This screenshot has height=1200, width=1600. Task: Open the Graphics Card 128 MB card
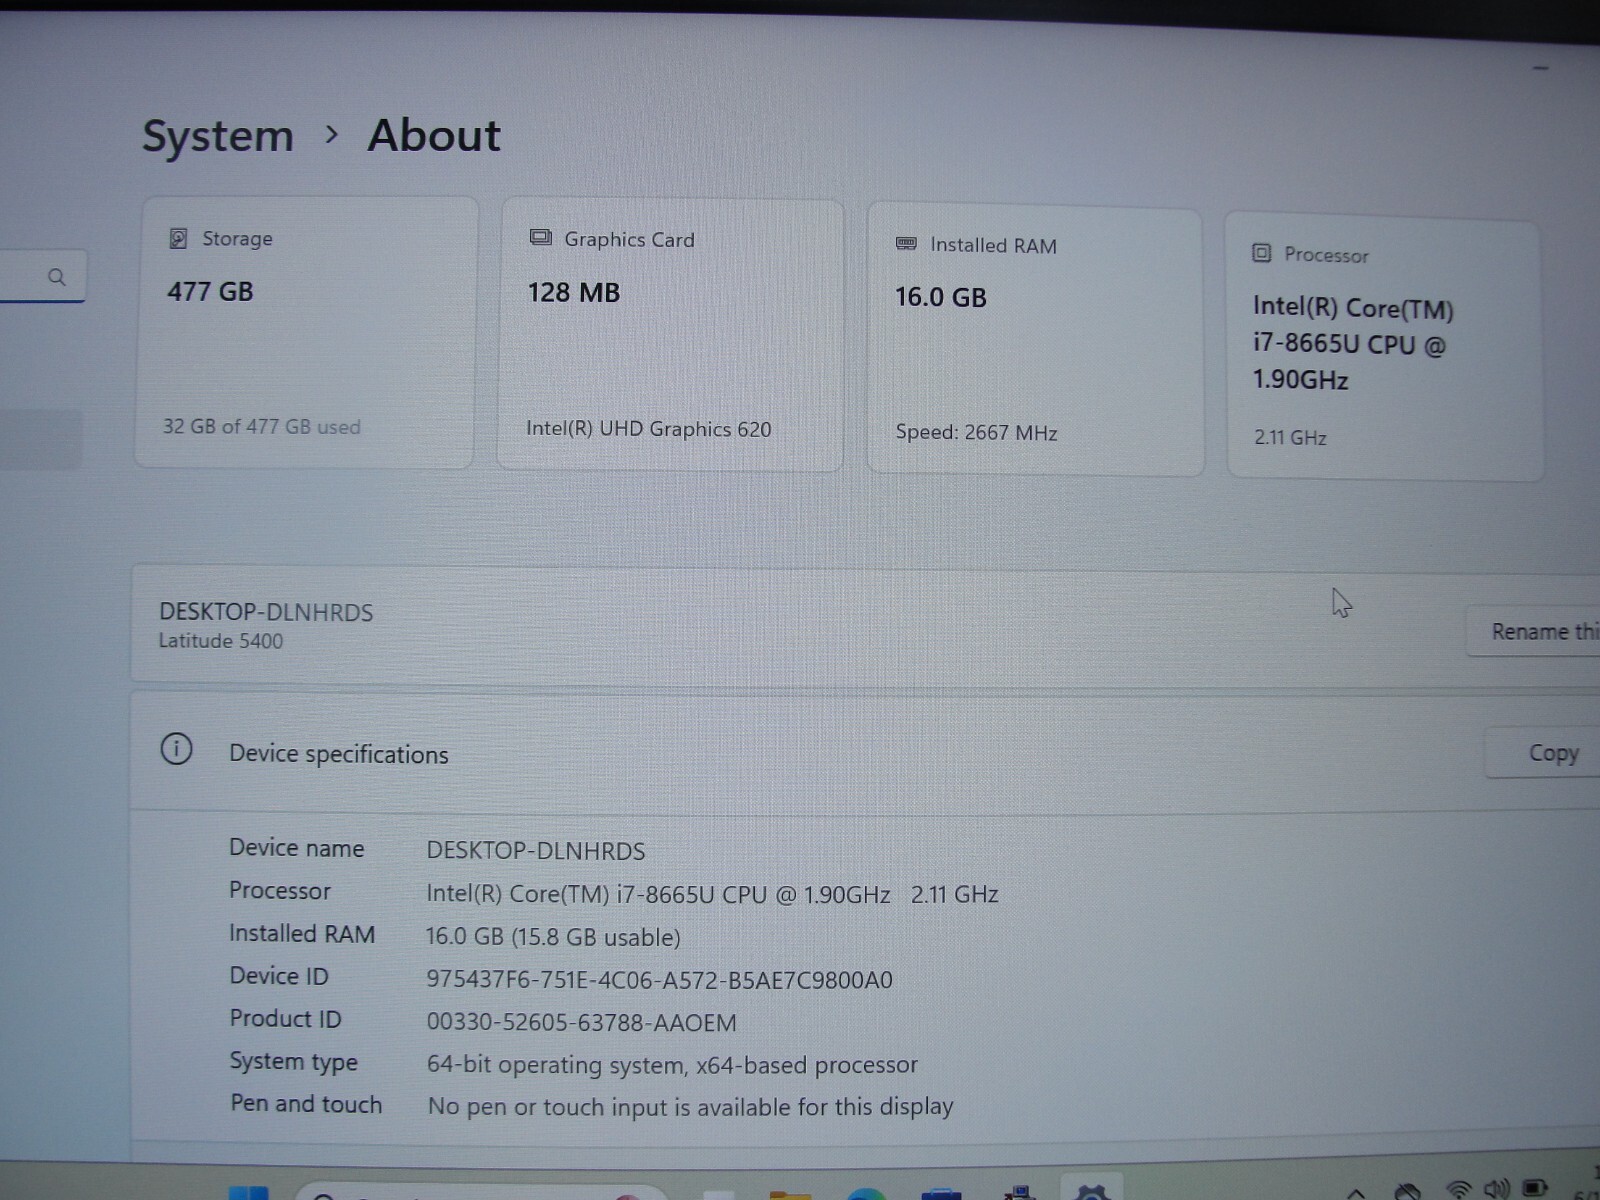click(x=670, y=335)
